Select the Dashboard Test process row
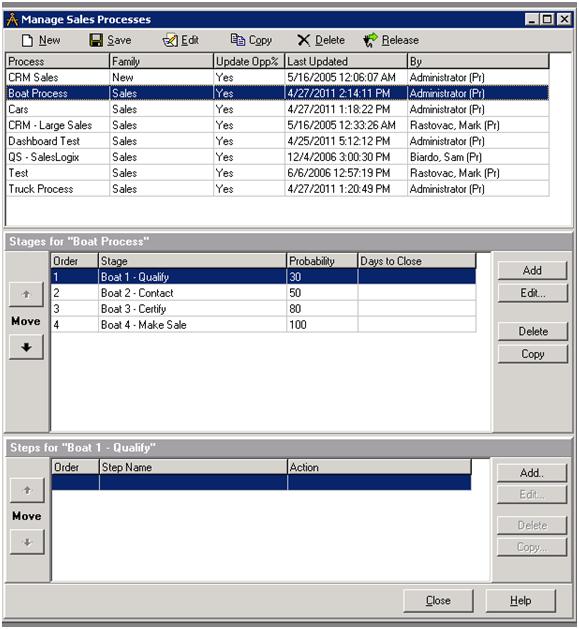Viewport: 579px width, 629px height. click(x=277, y=141)
